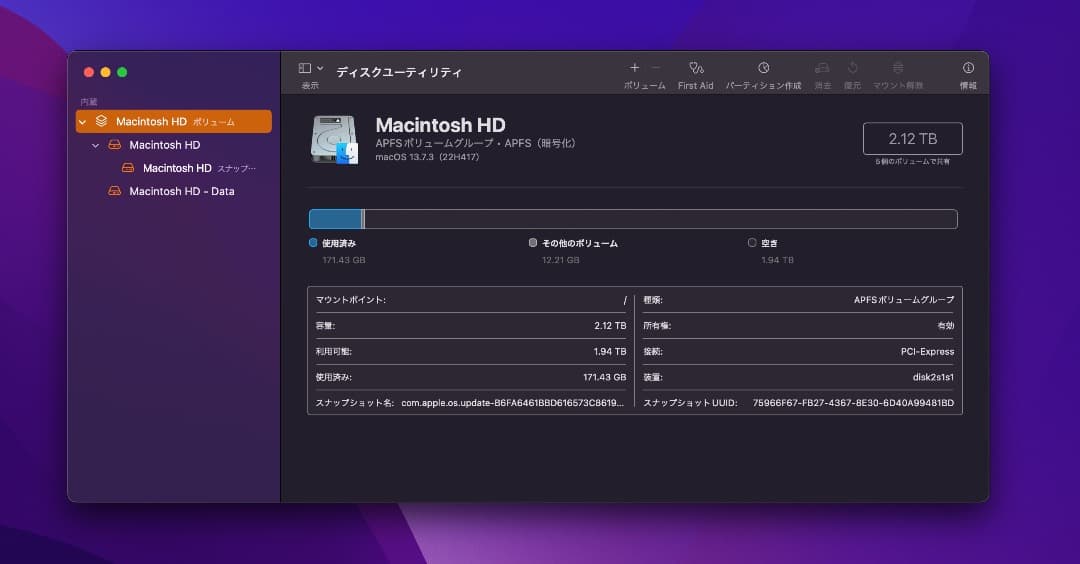Click the Macintosh HD - Data drive icon
Image resolution: width=1080 pixels, height=564 pixels.
[x=115, y=191]
